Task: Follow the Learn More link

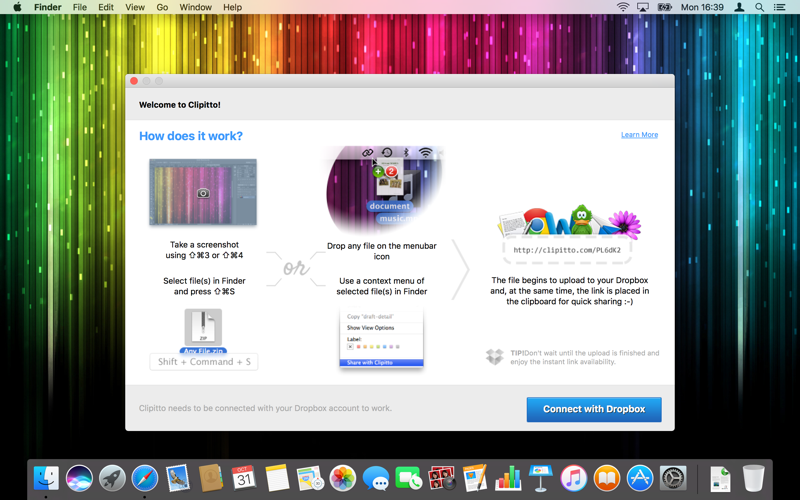Action: (x=639, y=135)
